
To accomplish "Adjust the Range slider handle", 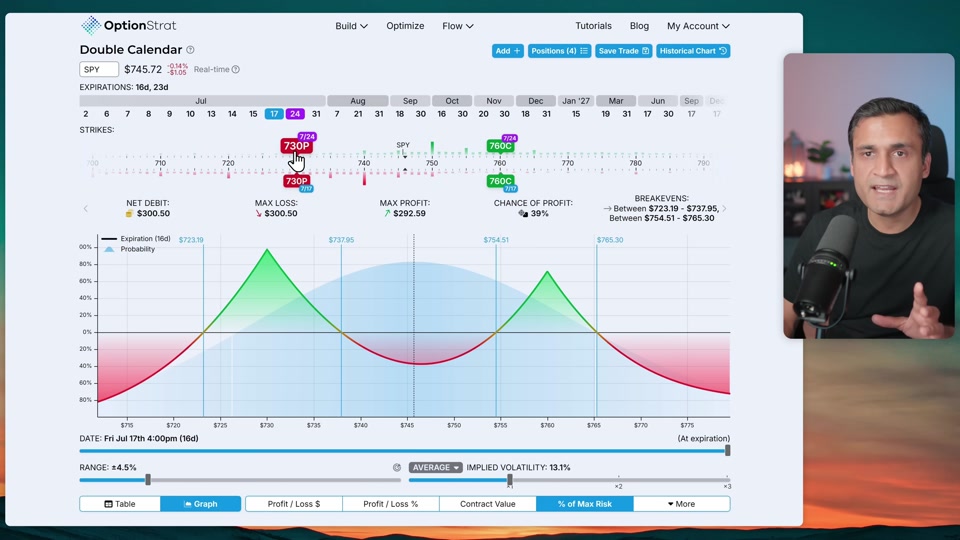I will [148, 480].
